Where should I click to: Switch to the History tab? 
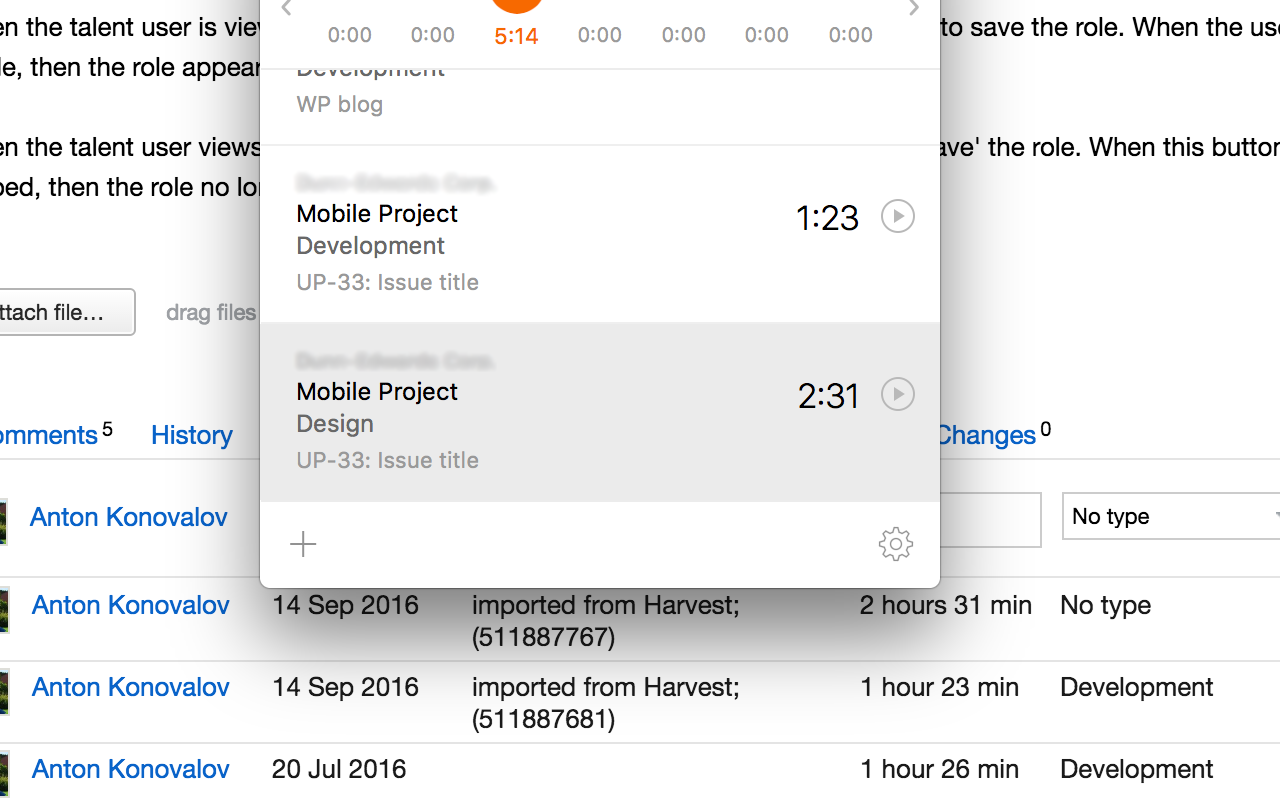pos(192,435)
